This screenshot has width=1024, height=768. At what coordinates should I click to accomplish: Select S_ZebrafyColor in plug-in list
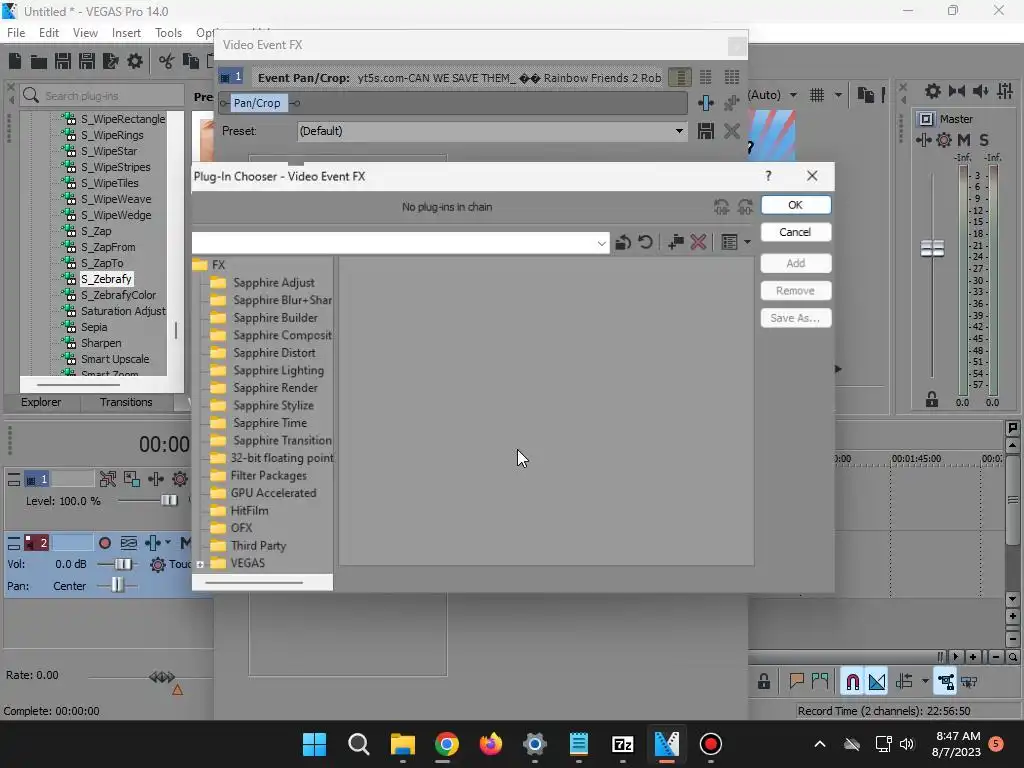tap(118, 295)
